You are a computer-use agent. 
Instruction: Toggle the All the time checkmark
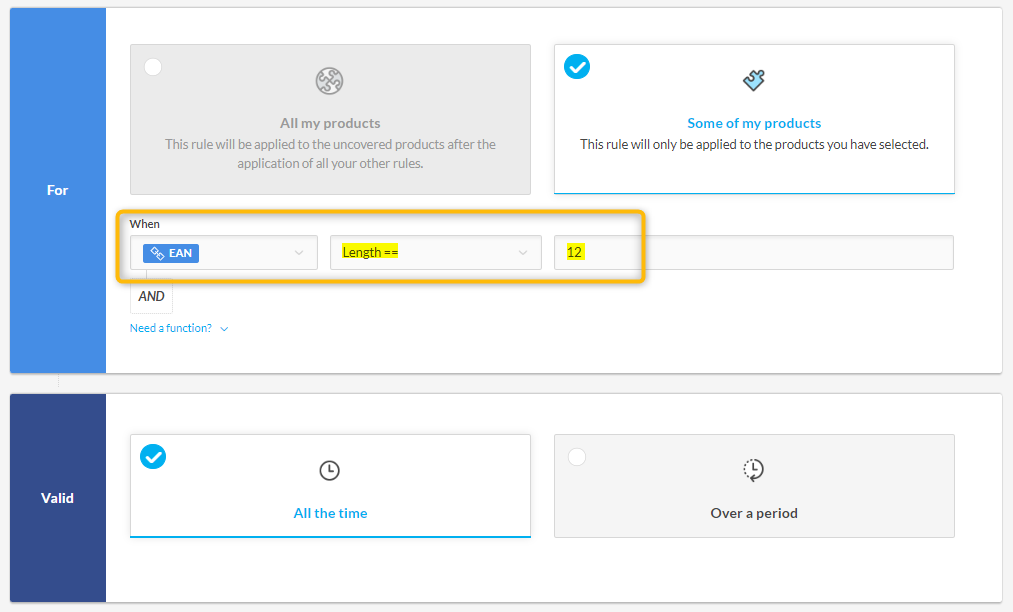(153, 457)
